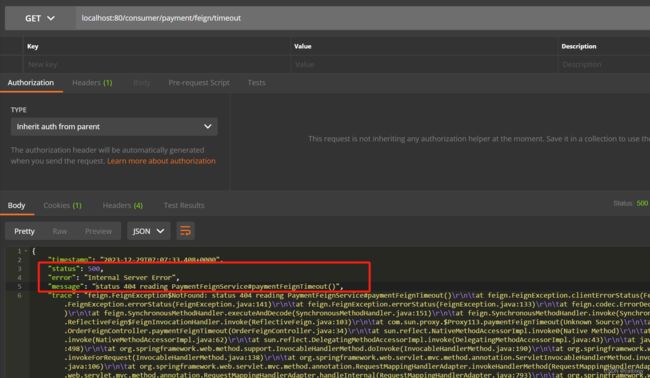Image resolution: width=650 pixels, height=378 pixels.
Task: Open the response Headers (4) tab
Action: pyautogui.click(x=123, y=205)
